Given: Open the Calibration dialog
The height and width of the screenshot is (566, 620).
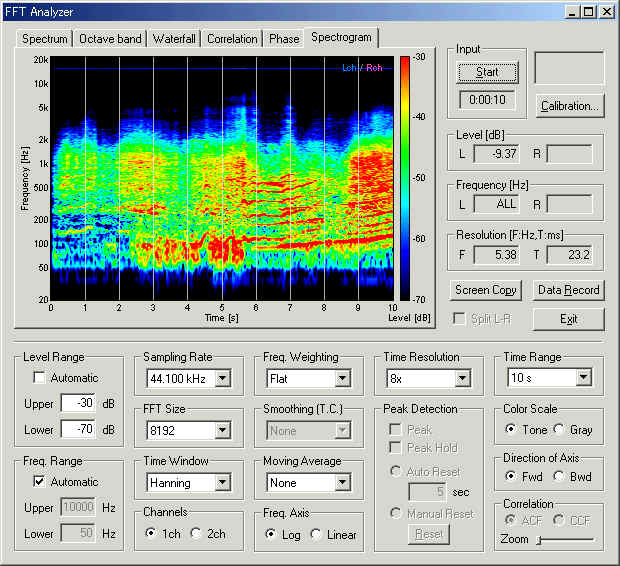Looking at the screenshot, I should 569,105.
